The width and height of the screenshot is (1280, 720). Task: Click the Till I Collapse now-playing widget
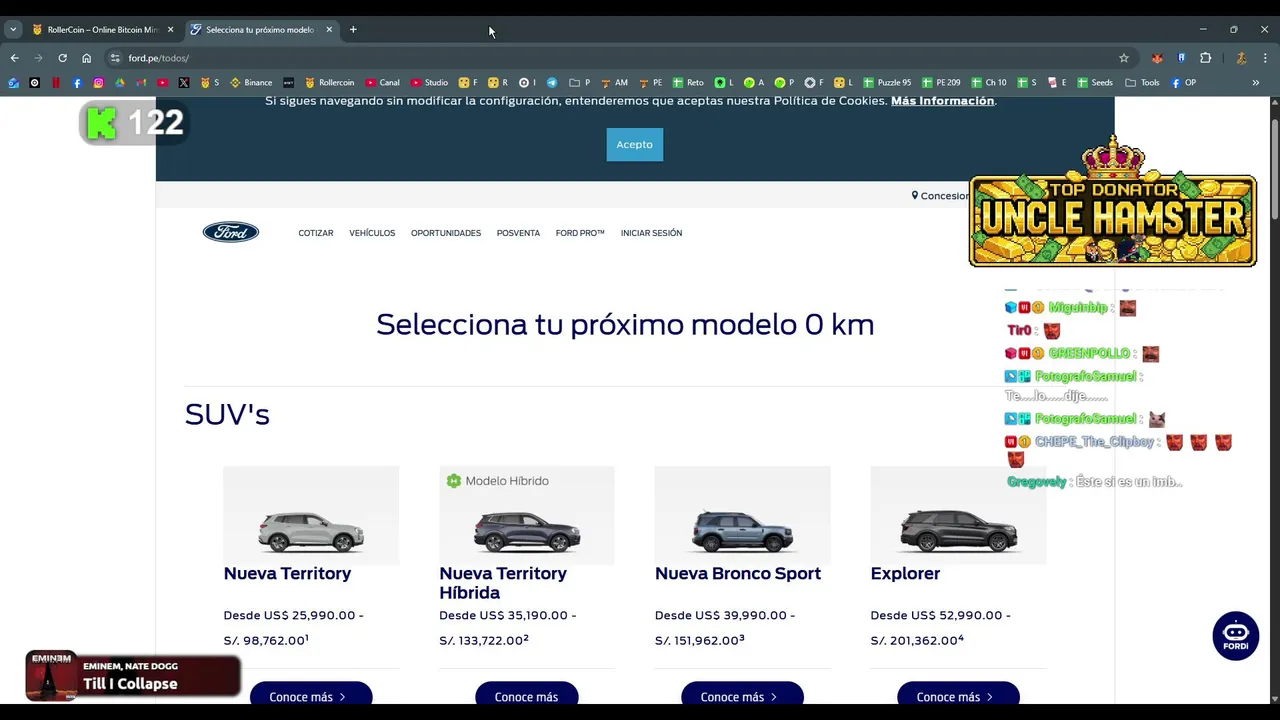133,677
